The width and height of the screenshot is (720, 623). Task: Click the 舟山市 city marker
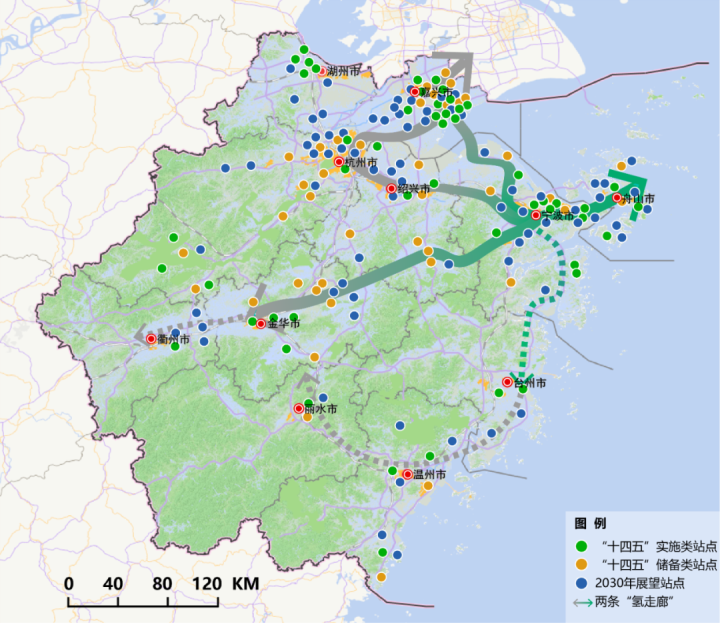(616, 197)
